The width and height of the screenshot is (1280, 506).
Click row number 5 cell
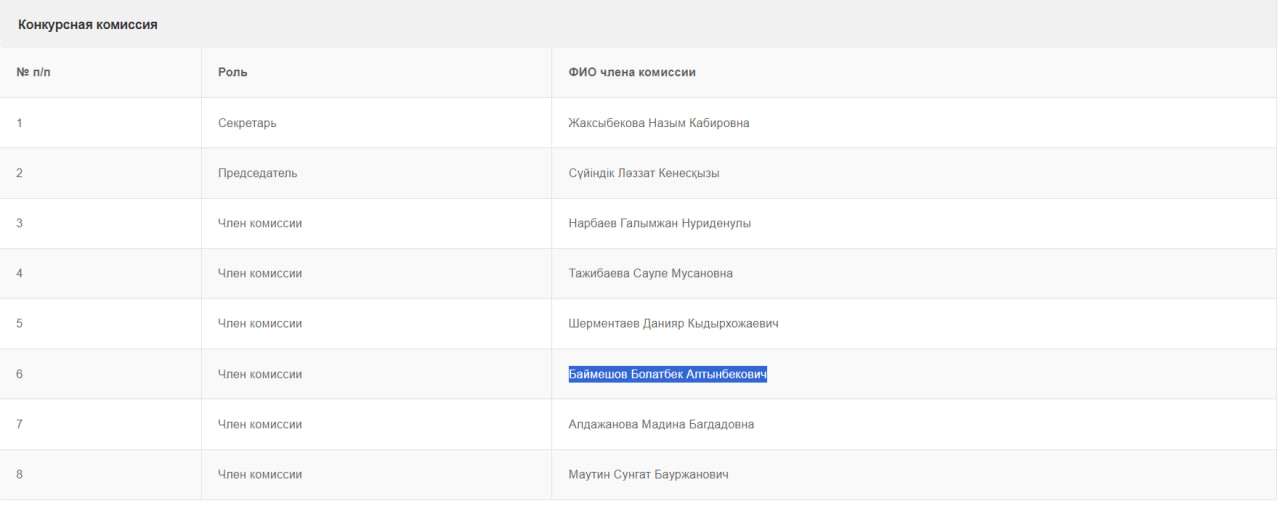point(20,324)
